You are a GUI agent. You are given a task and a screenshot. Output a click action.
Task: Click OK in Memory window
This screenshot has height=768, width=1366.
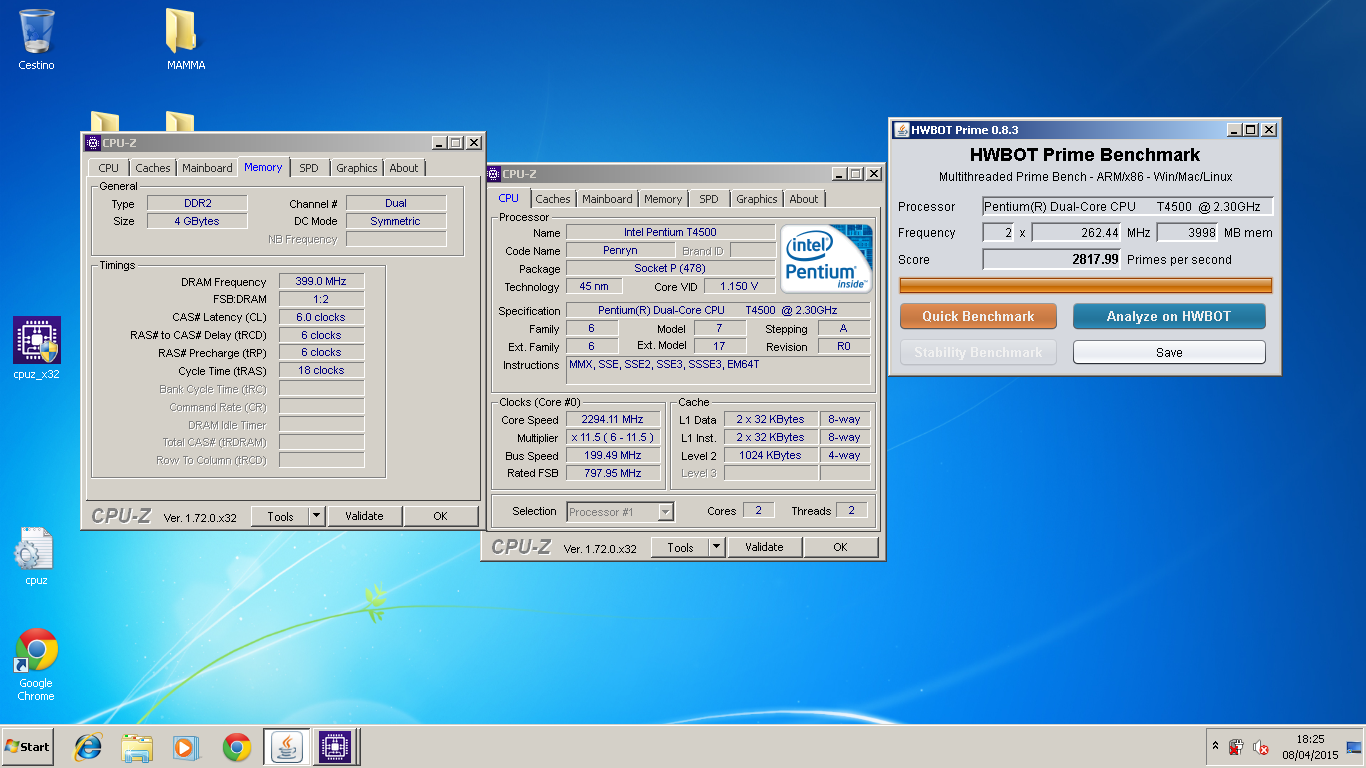pyautogui.click(x=440, y=516)
